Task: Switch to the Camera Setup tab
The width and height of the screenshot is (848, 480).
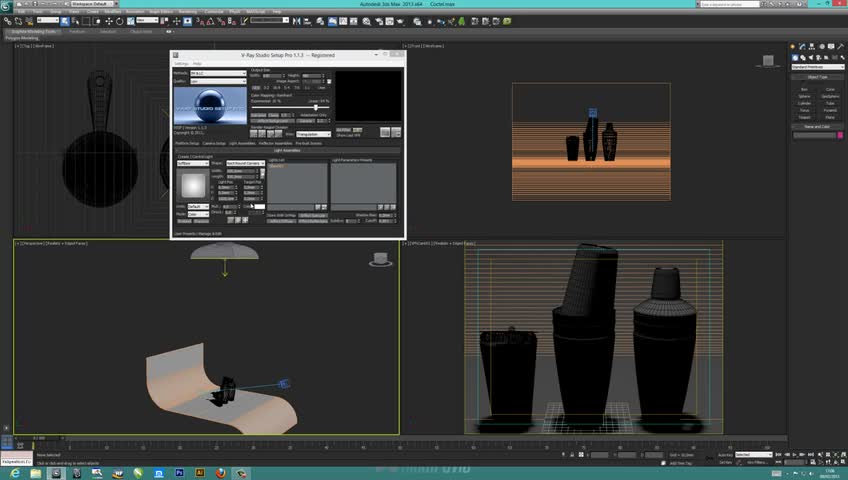Action: click(x=214, y=143)
